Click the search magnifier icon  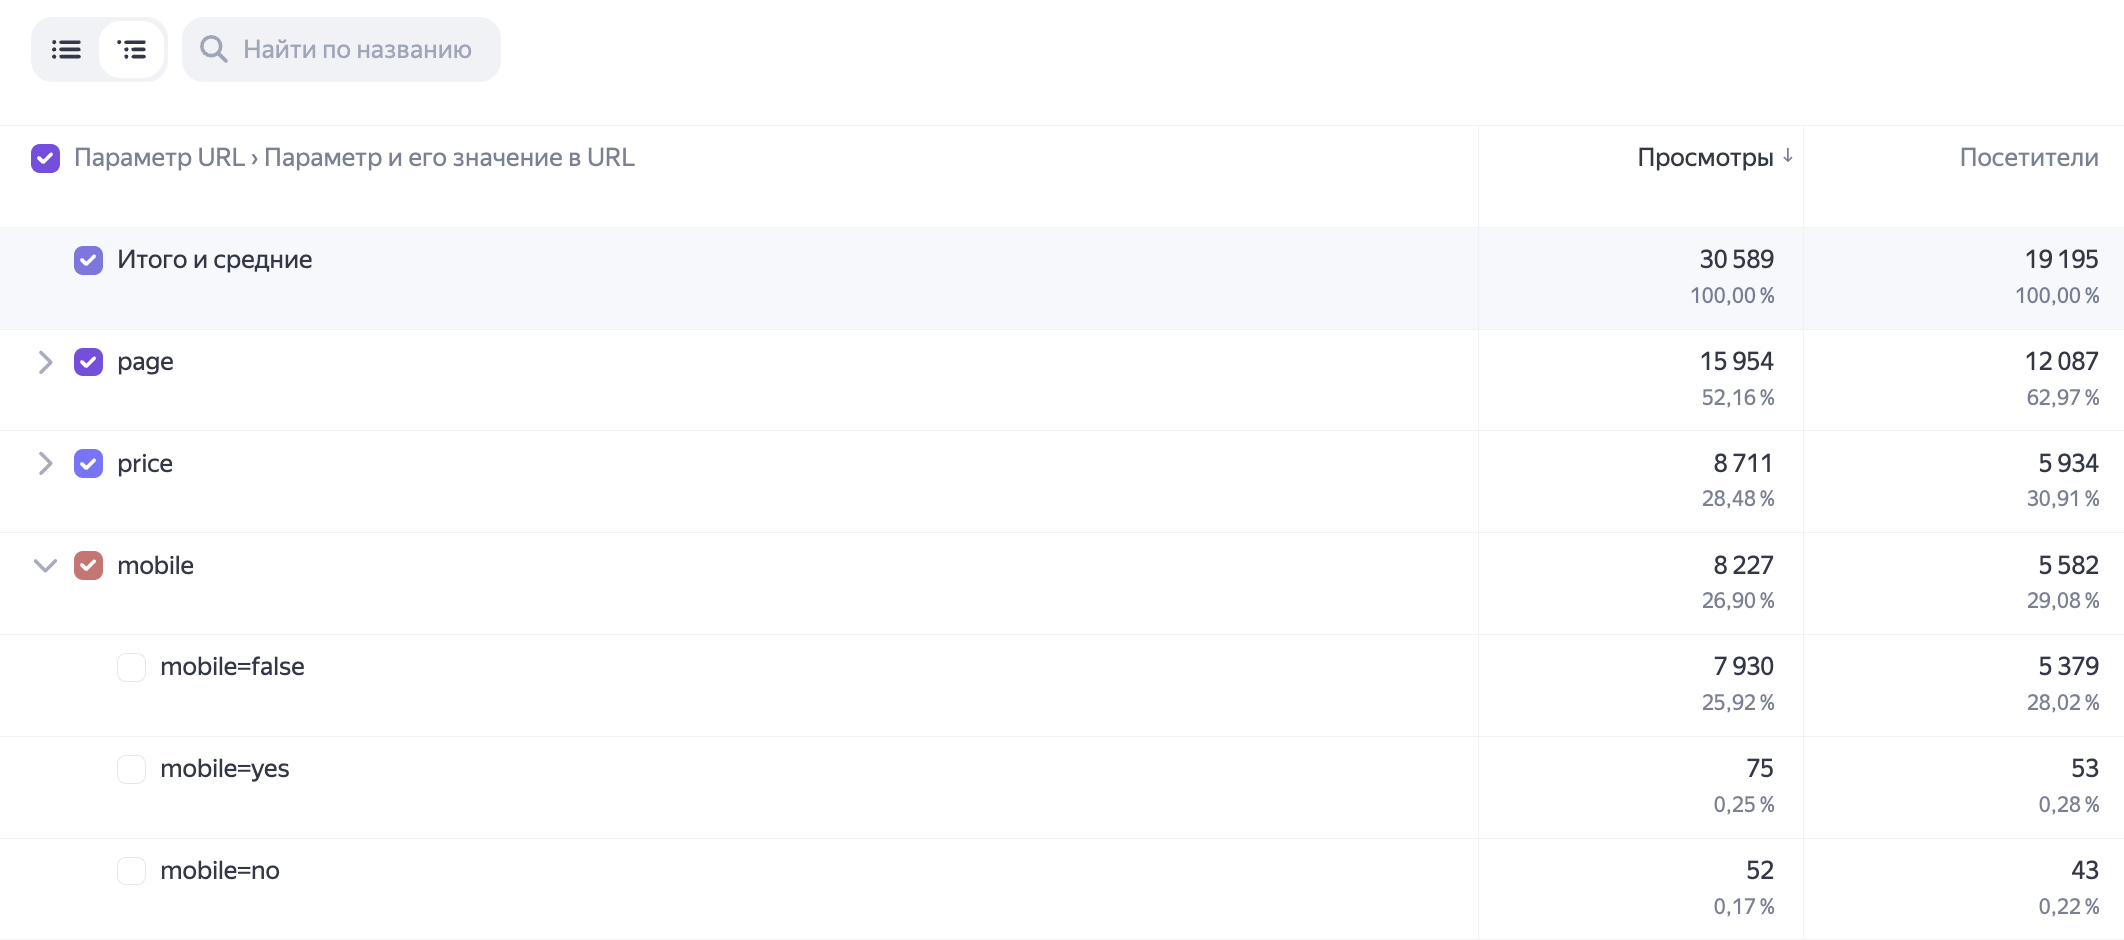(214, 49)
